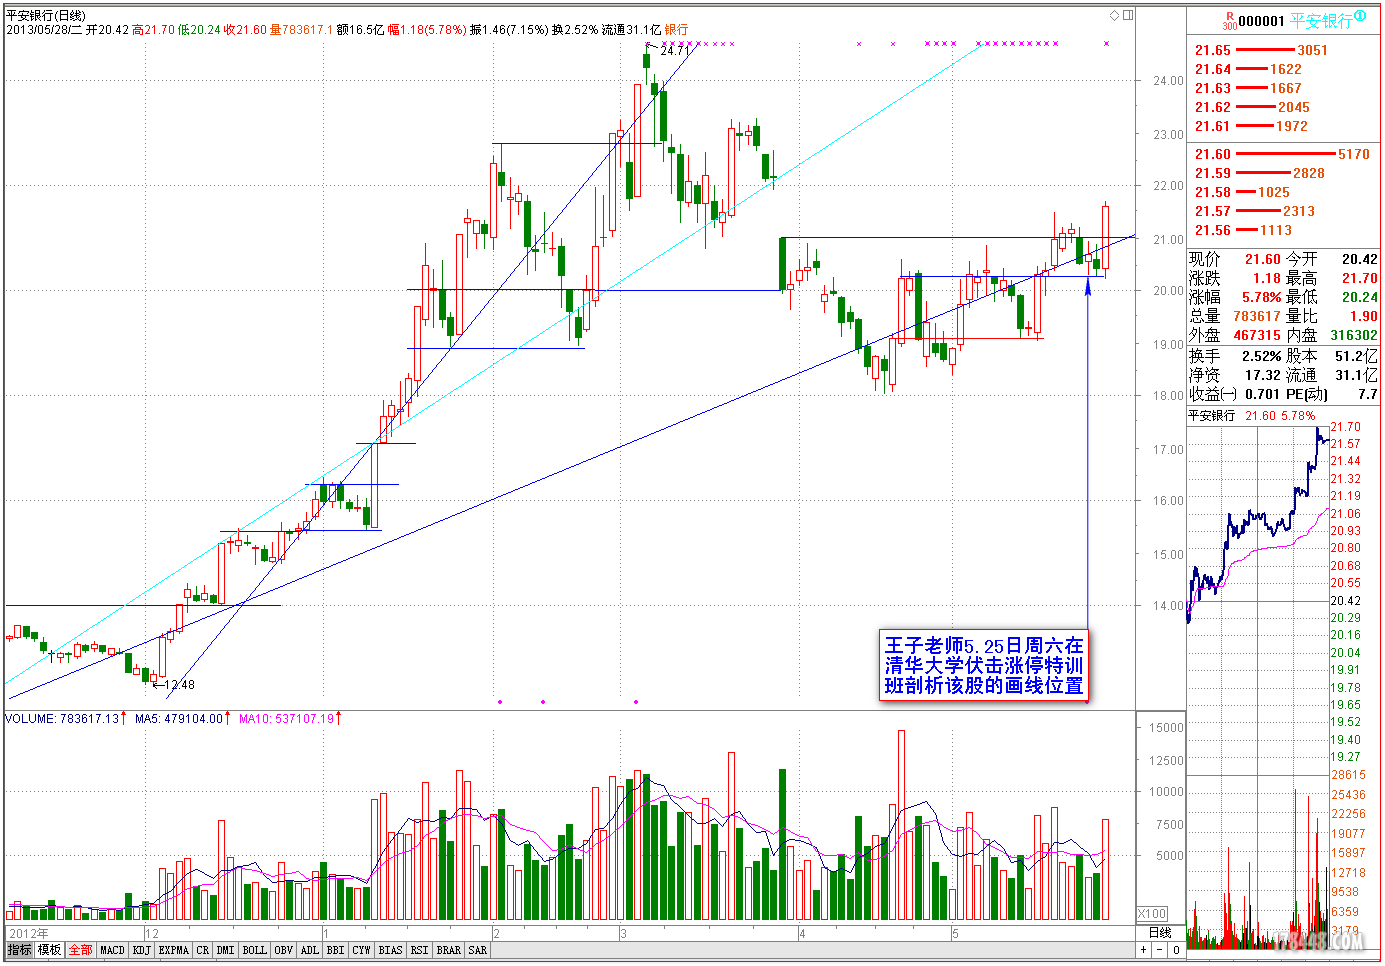Viewport: 1385px width, 966px height.
Task: Click the minus zoom button below 日线
Action: [1160, 950]
